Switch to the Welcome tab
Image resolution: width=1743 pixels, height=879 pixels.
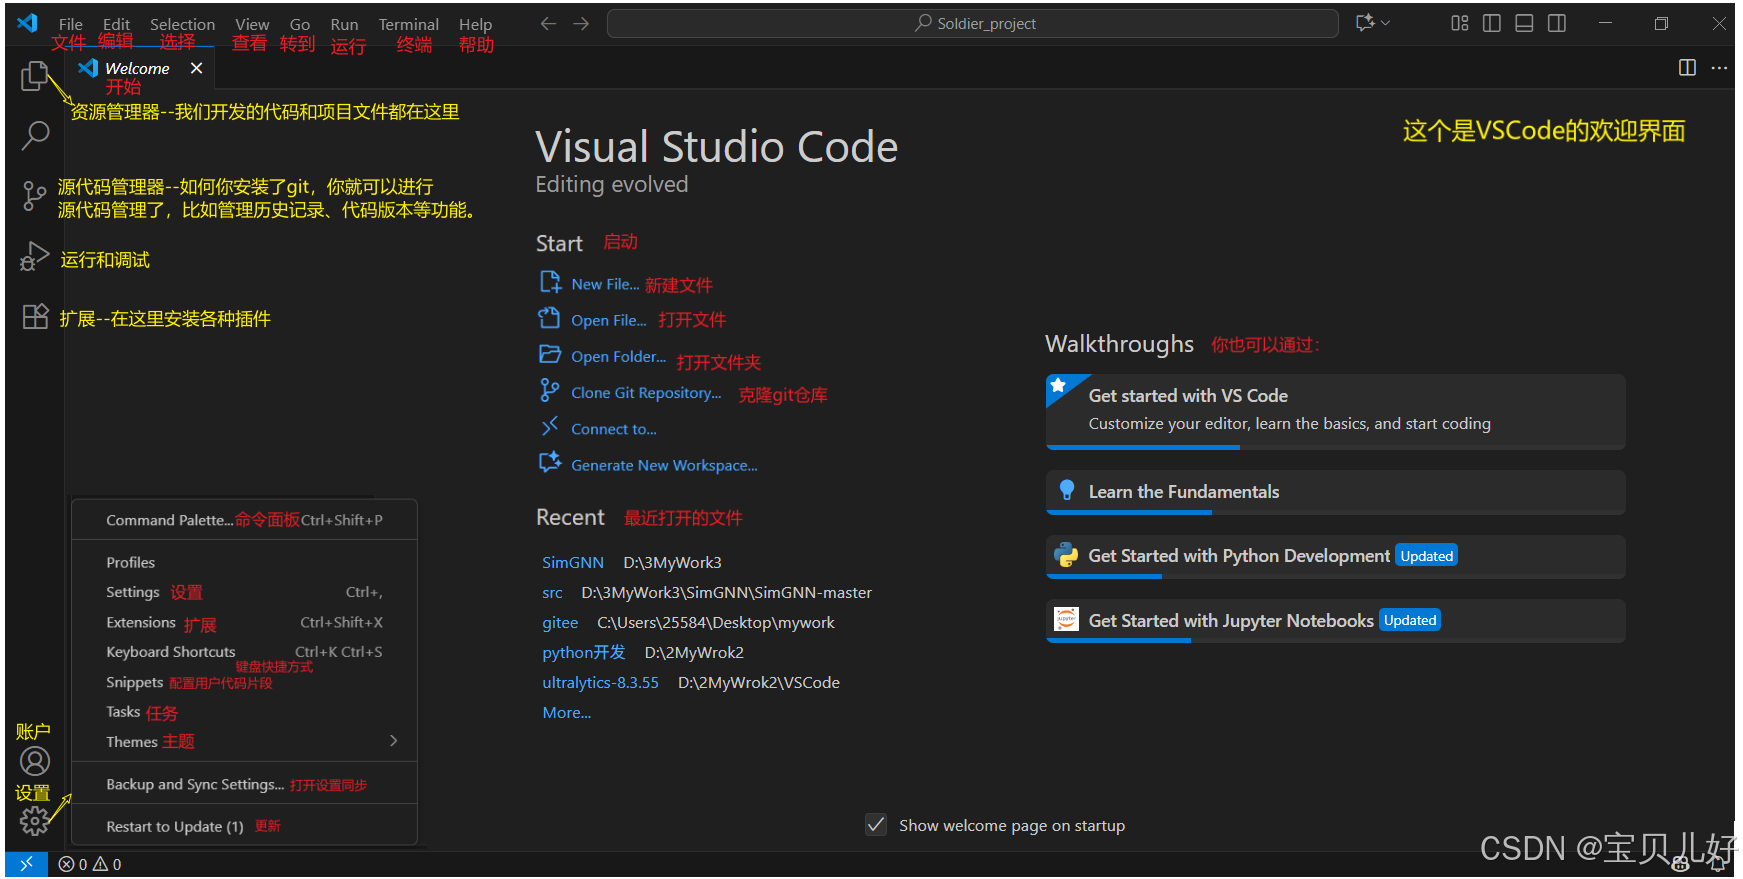[x=137, y=68]
